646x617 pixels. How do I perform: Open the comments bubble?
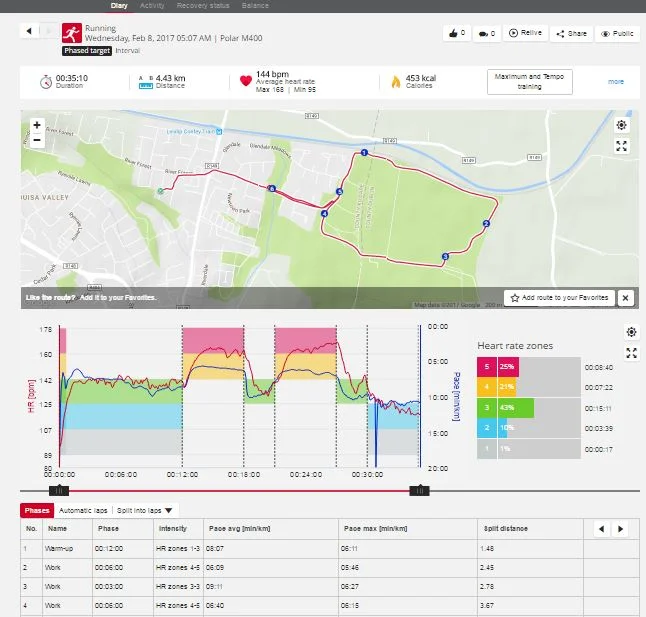tap(487, 33)
